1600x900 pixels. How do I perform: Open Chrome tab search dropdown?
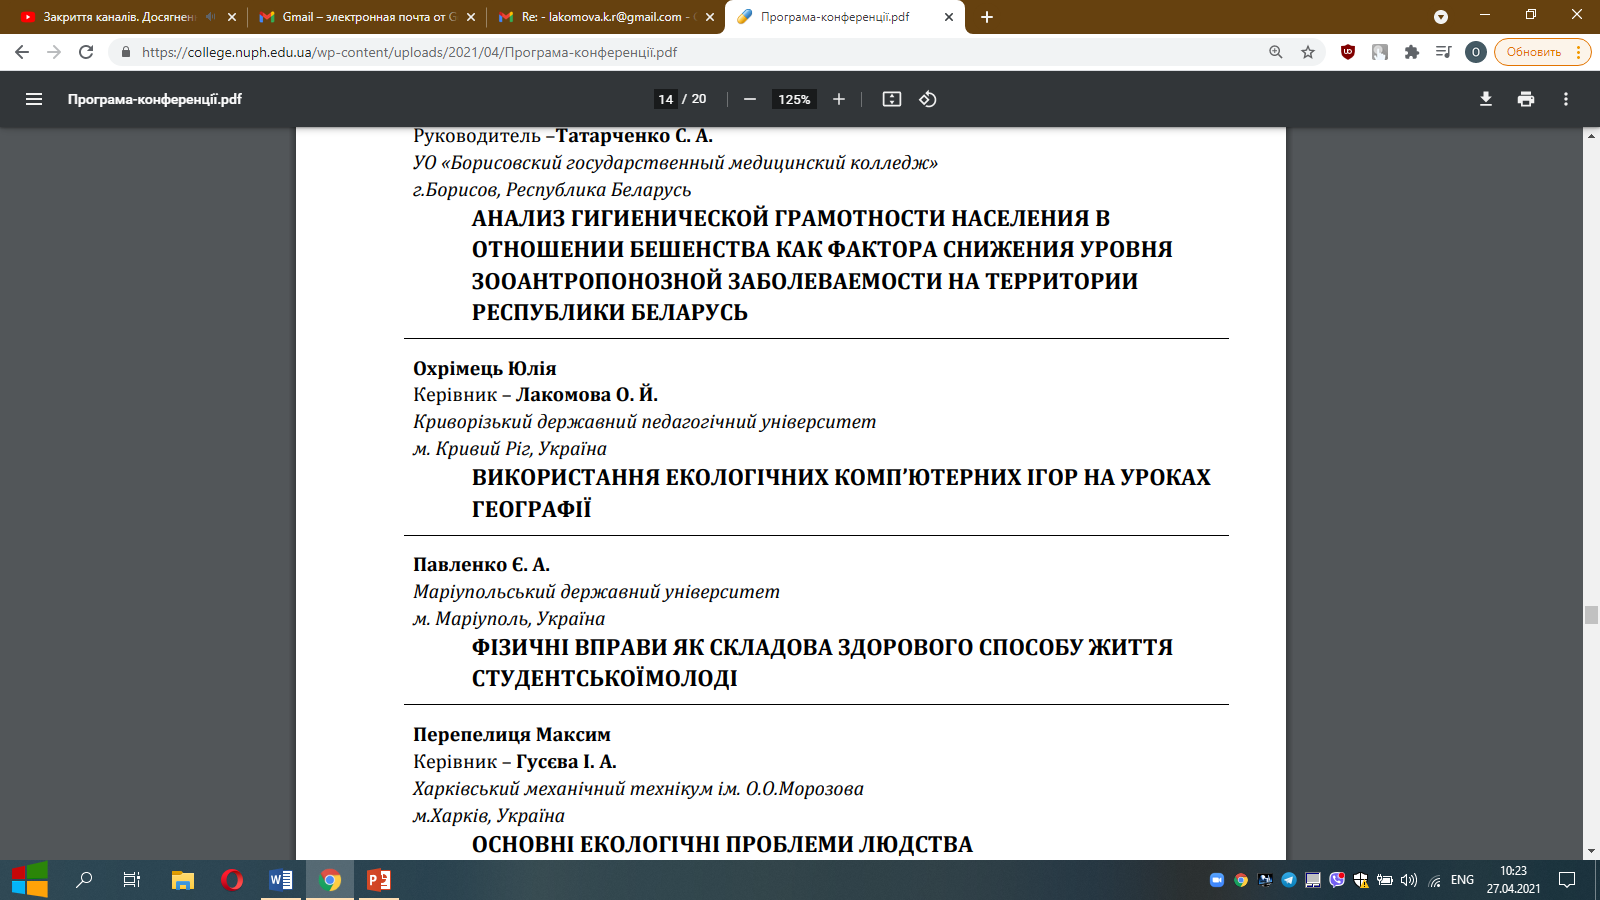(1441, 17)
